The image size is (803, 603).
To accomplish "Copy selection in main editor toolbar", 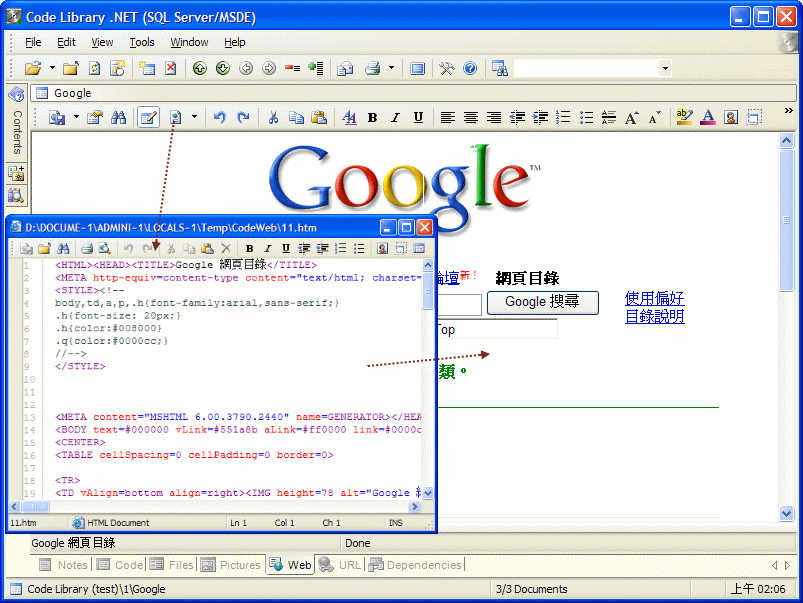I will 296,117.
